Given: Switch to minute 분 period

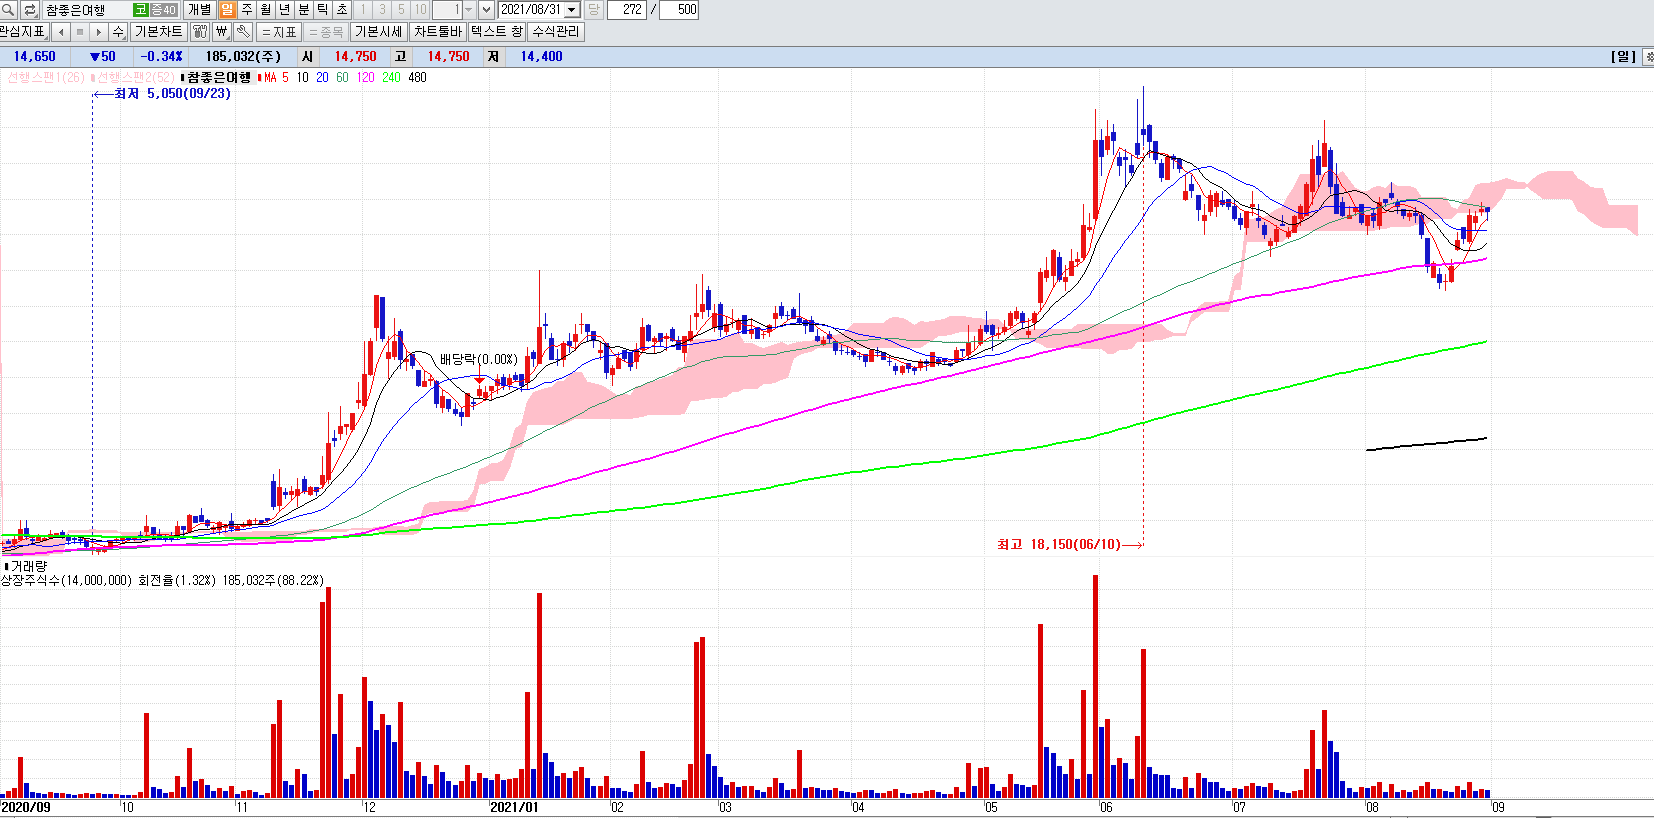Looking at the screenshot, I should click(x=303, y=9).
